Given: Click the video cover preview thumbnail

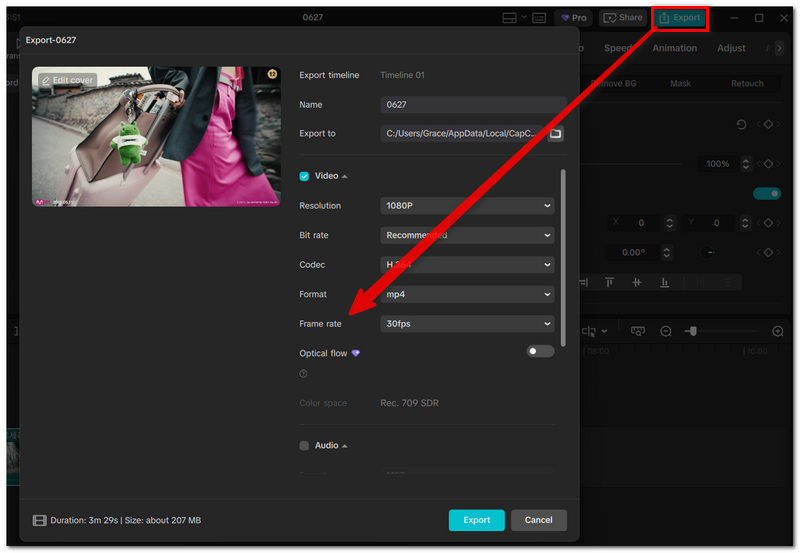Looking at the screenshot, I should pyautogui.click(x=156, y=137).
